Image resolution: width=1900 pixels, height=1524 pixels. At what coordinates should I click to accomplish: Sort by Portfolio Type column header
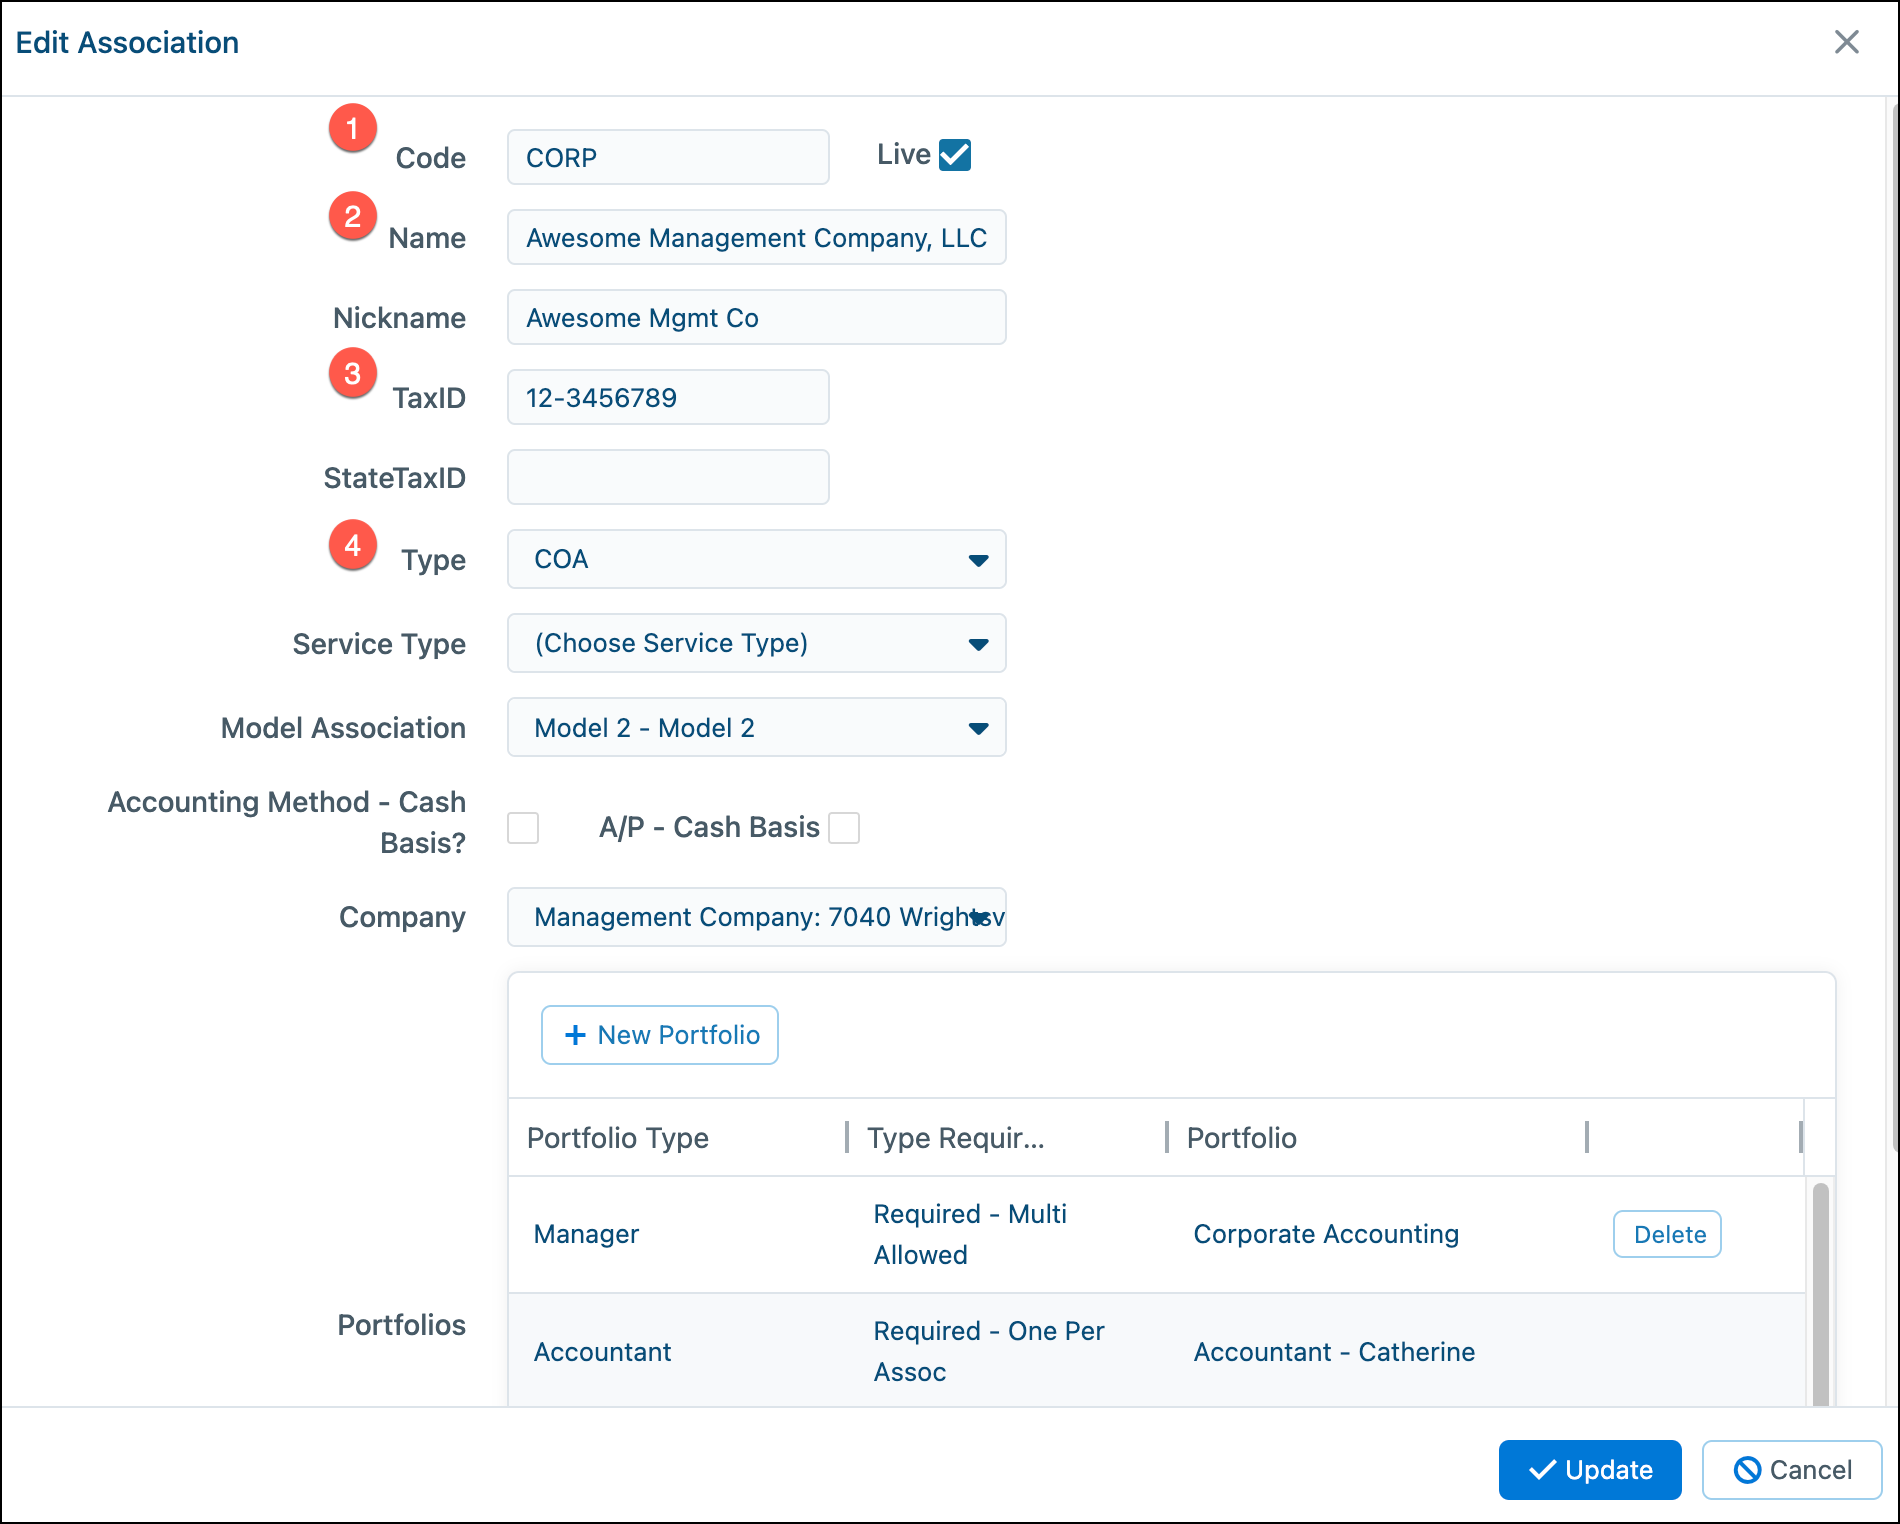click(618, 1138)
